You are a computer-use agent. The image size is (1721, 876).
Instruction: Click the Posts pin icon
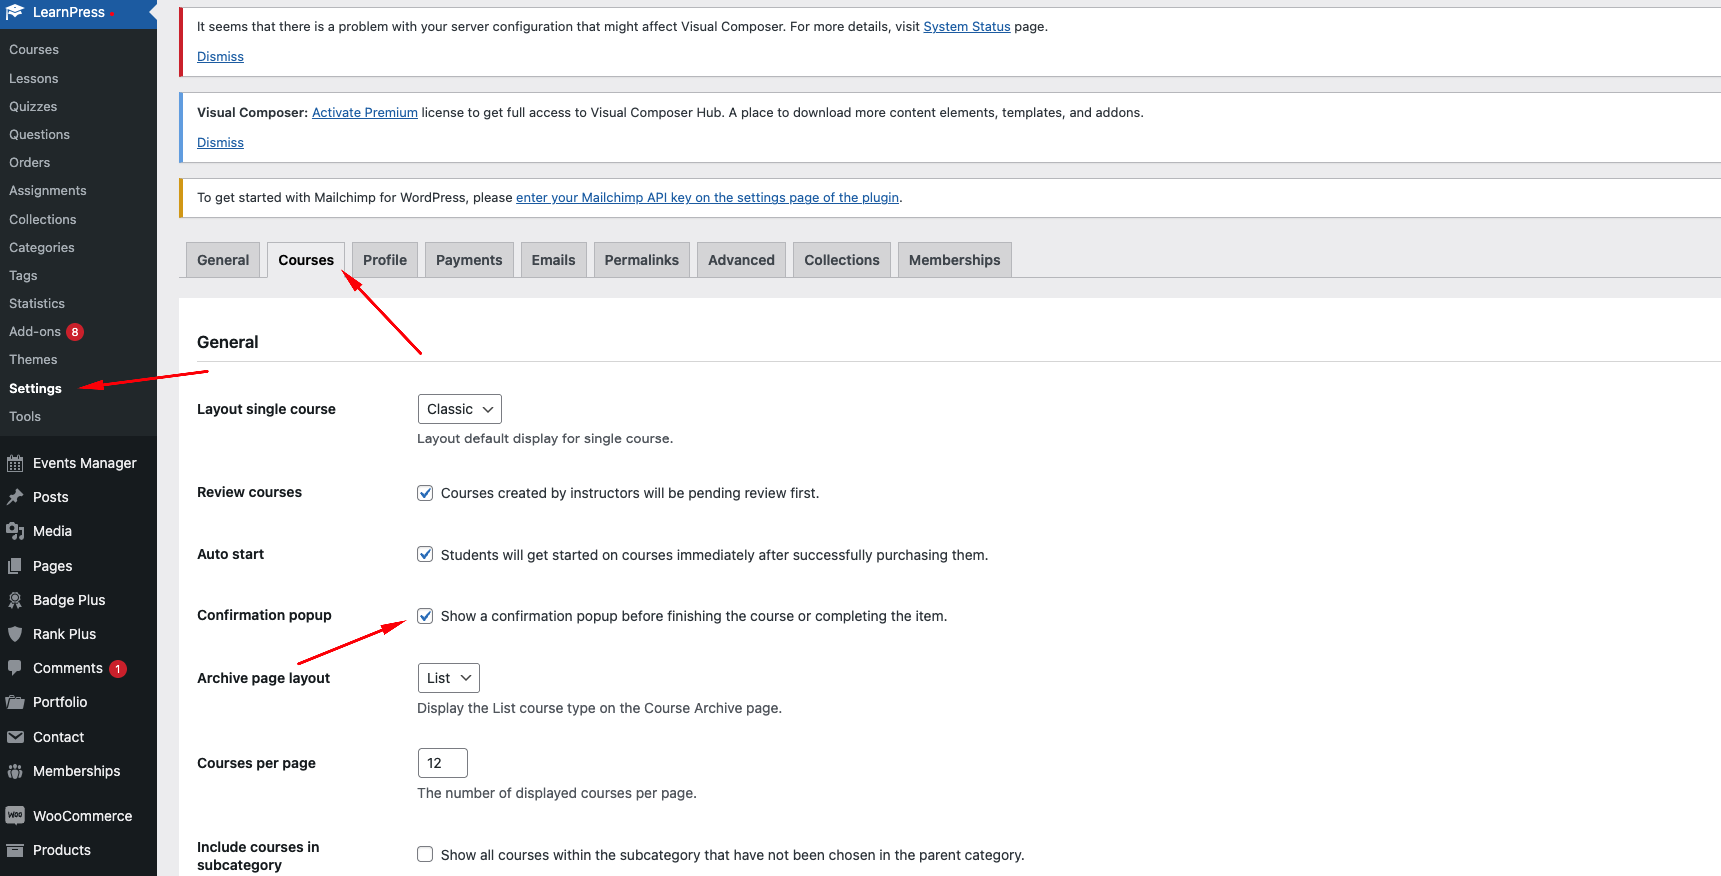[x=15, y=497]
